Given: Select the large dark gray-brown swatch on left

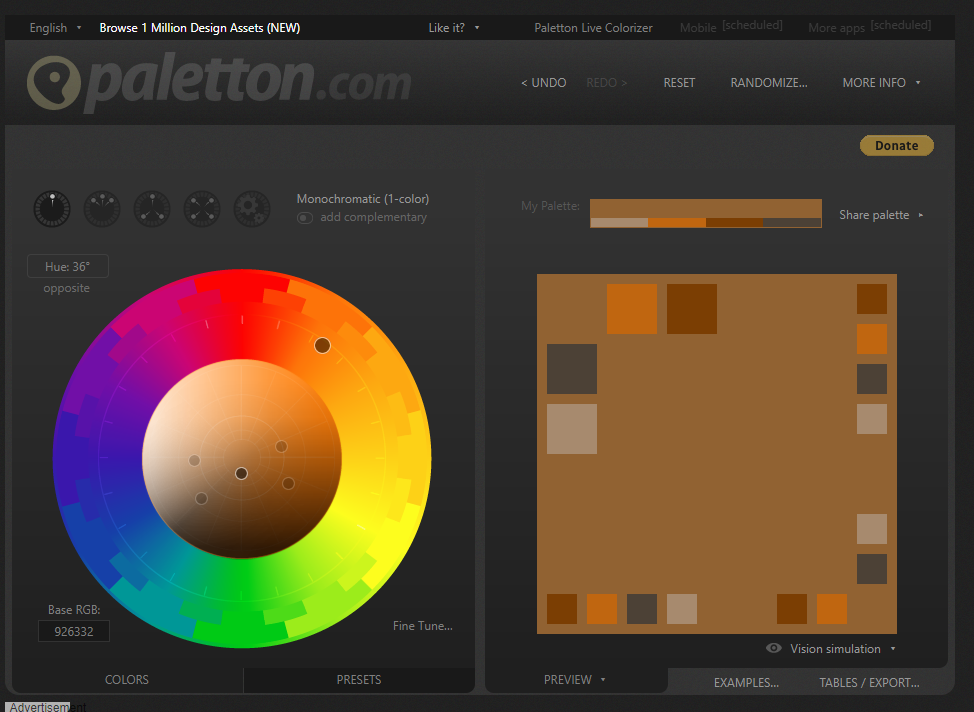Looking at the screenshot, I should coord(571,369).
